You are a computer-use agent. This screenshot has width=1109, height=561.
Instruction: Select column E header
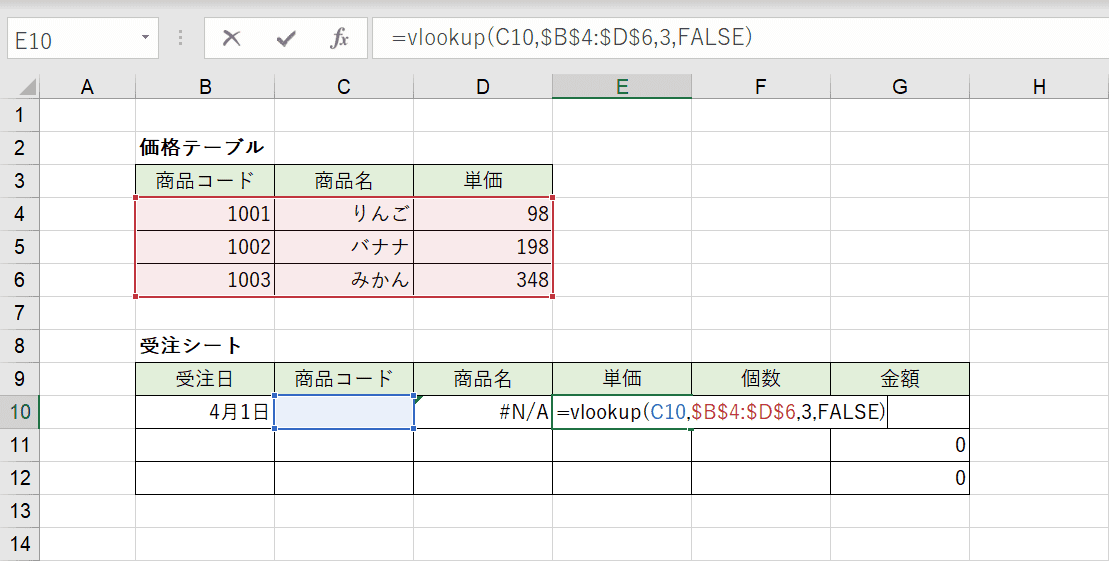622,87
